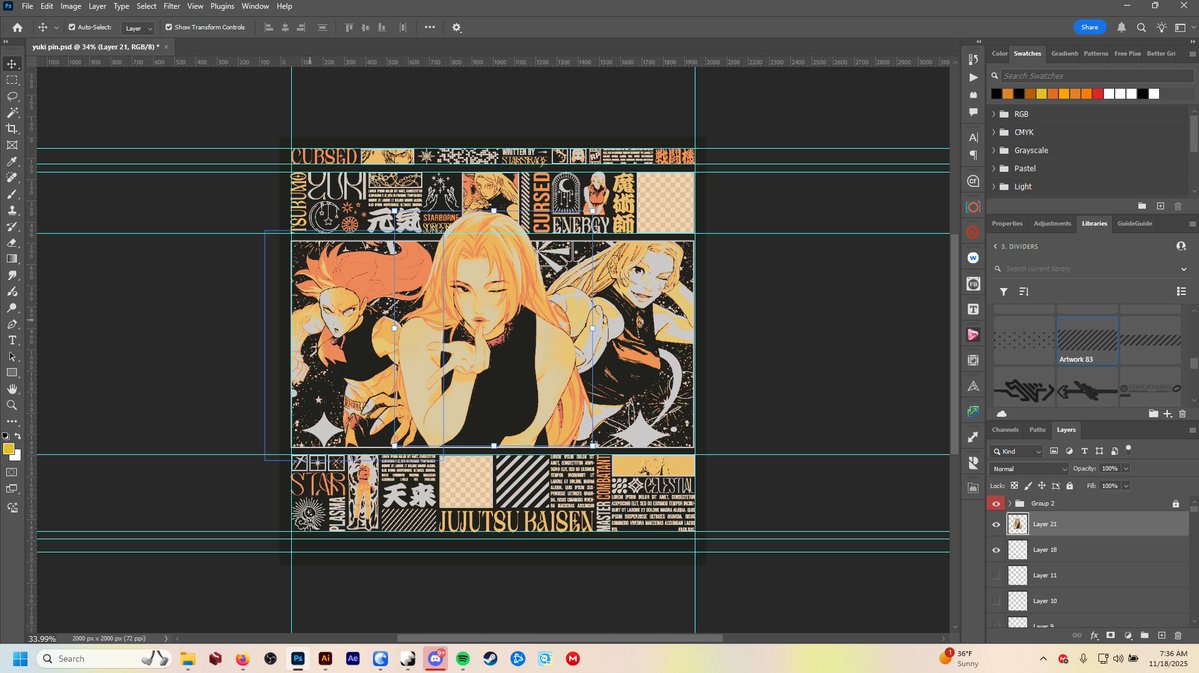The width and height of the screenshot is (1199, 673).
Task: Switch to the Channels tab
Action: 1005,430
